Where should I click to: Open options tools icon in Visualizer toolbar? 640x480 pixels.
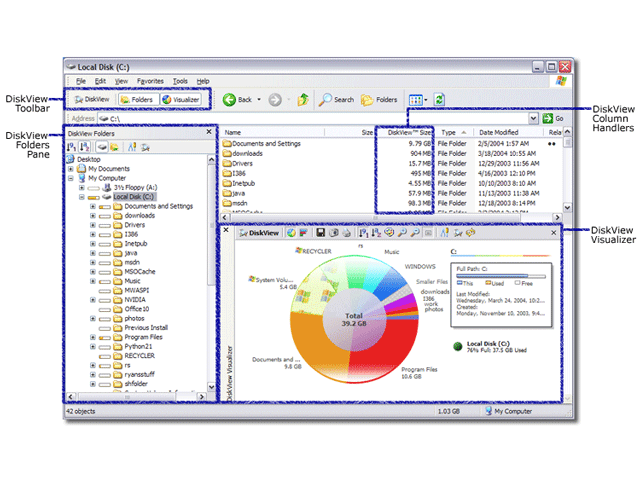(444, 233)
